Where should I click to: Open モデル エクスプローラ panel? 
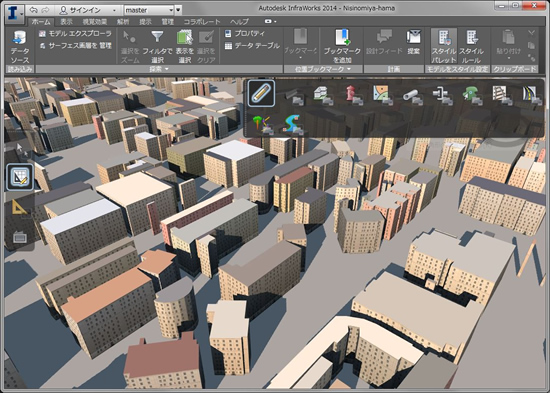pos(75,34)
